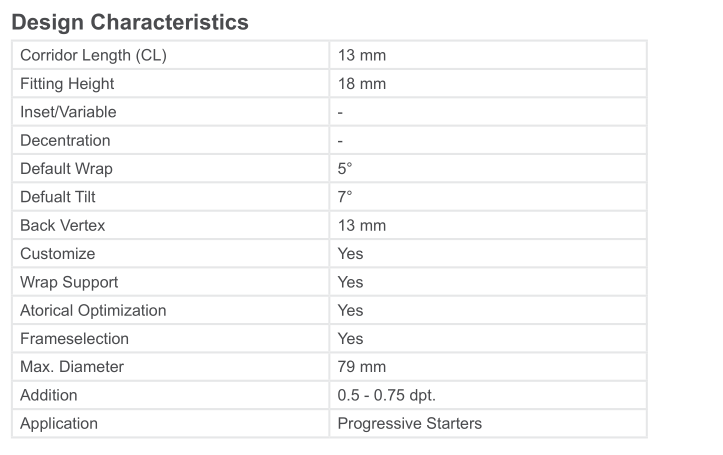Select the Defualt Tilt label
The image size is (723, 455).
point(58,197)
